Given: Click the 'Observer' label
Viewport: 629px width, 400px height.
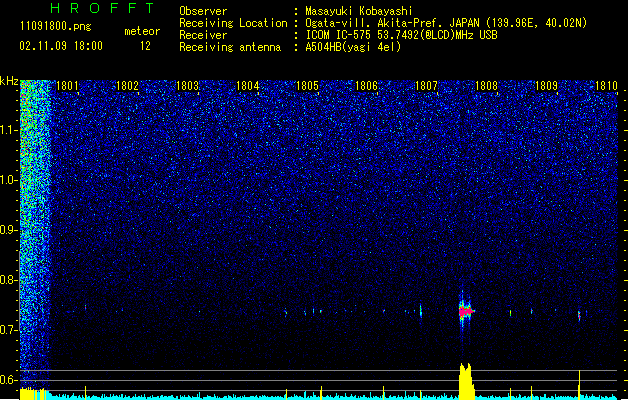Looking at the screenshot, I should [203, 11].
